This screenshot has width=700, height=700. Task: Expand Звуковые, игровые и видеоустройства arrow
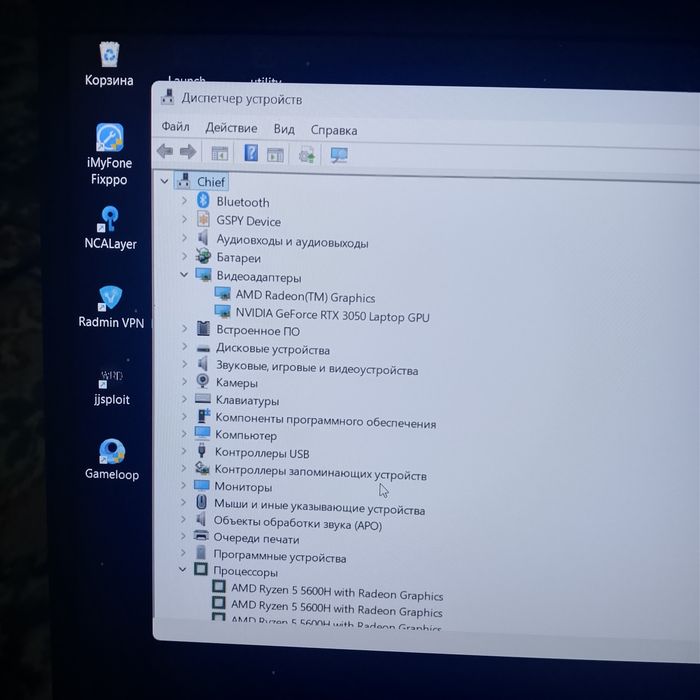pyautogui.click(x=184, y=364)
